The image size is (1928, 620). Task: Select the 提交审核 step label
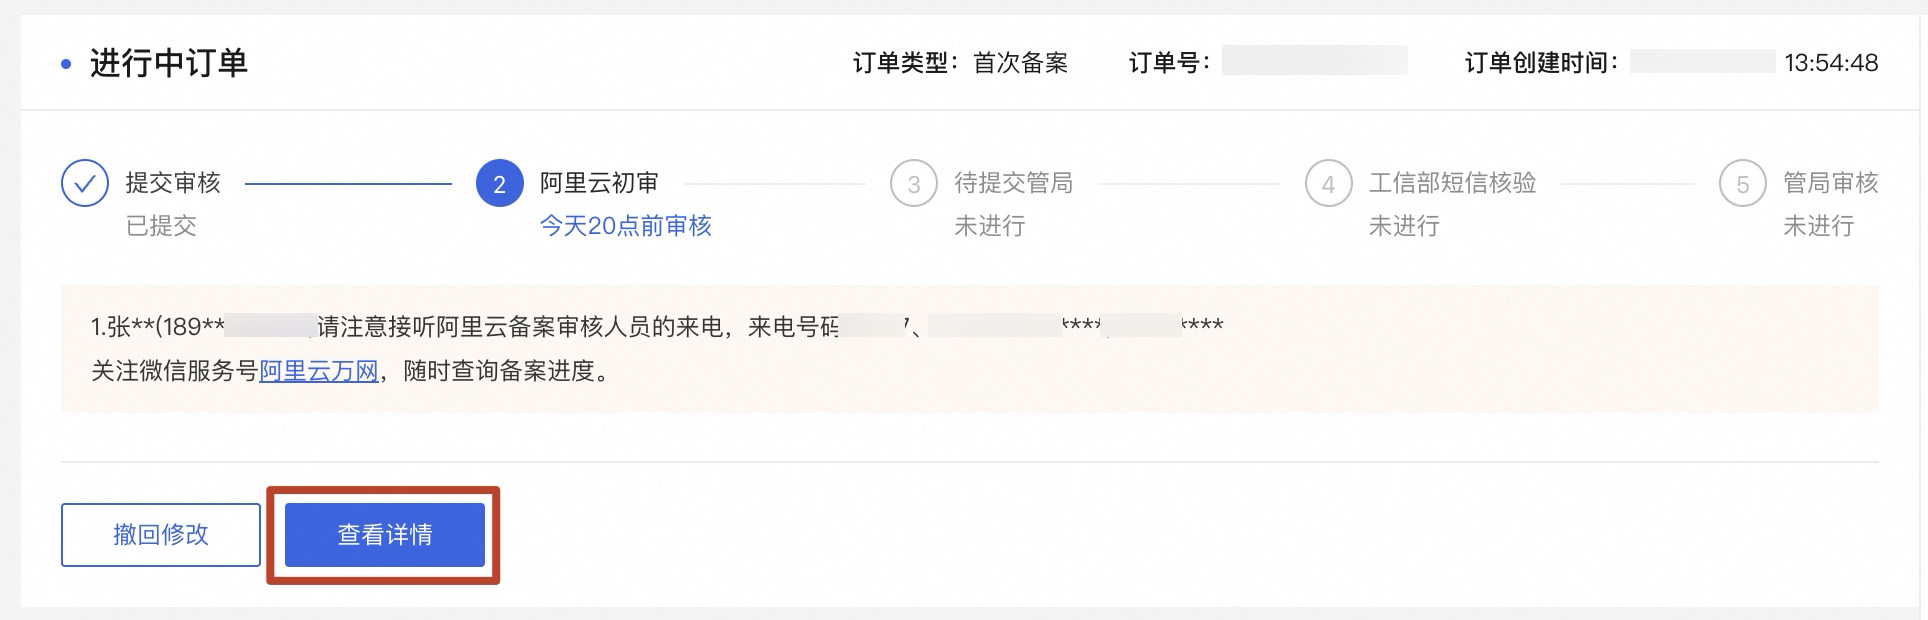click(173, 183)
